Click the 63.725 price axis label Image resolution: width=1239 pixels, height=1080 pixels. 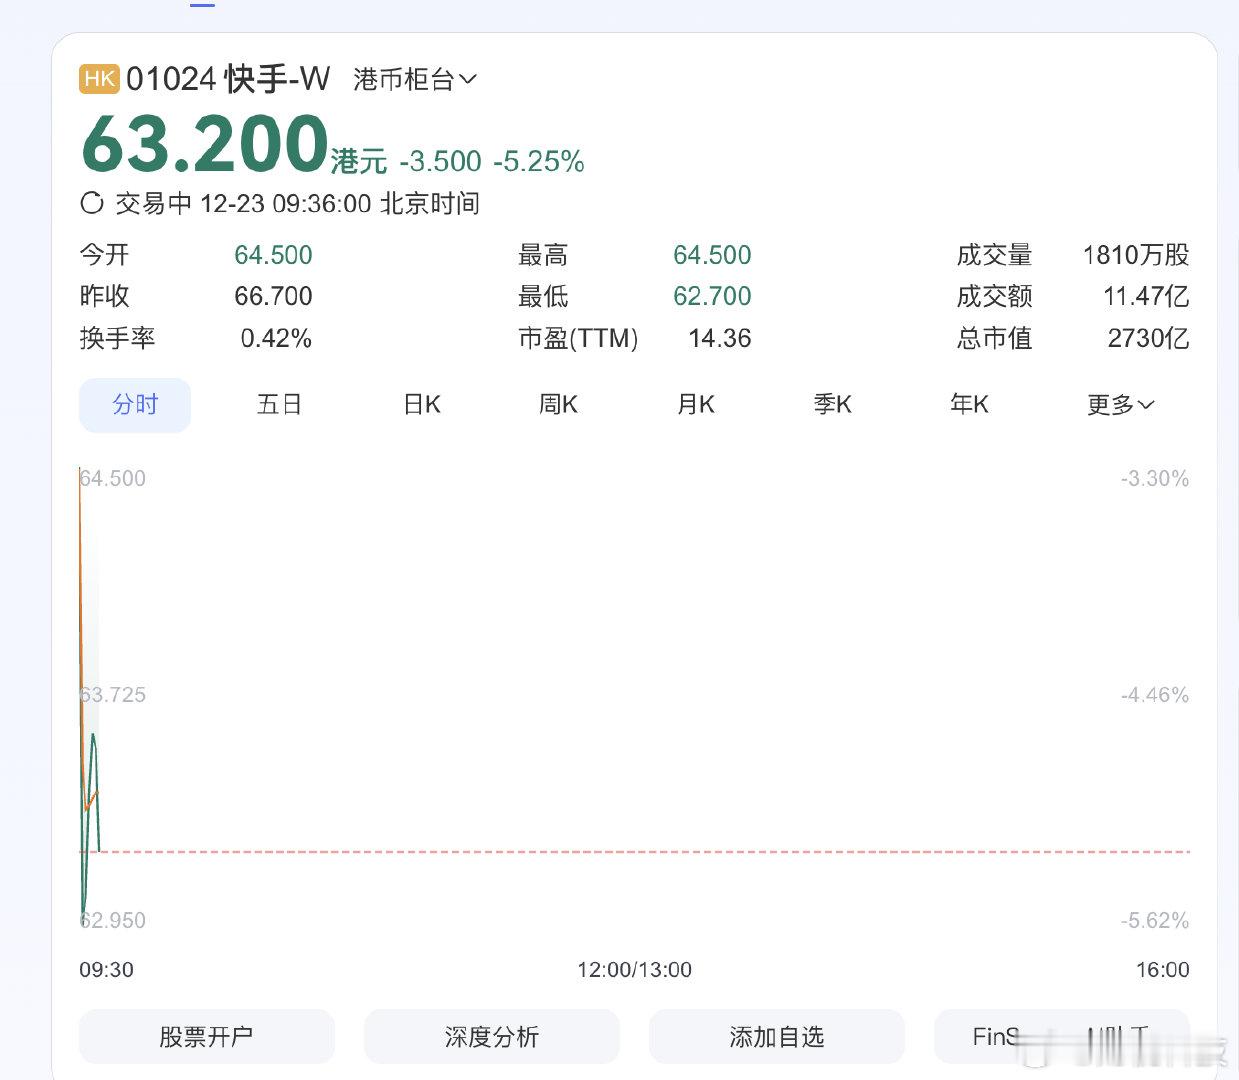pyautogui.click(x=113, y=695)
